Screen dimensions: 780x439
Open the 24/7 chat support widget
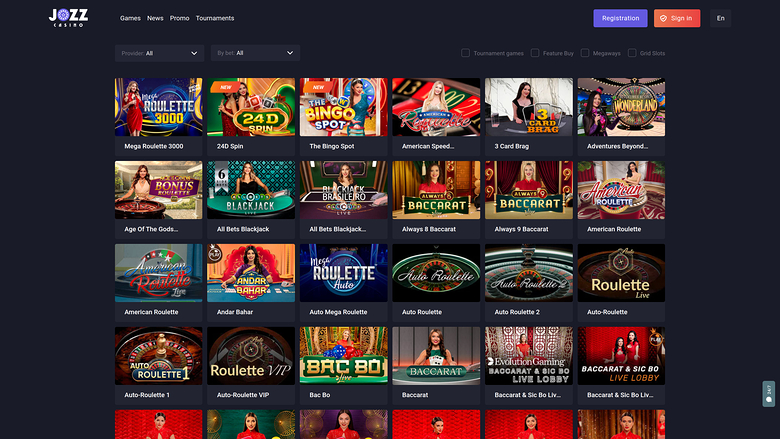tap(769, 394)
